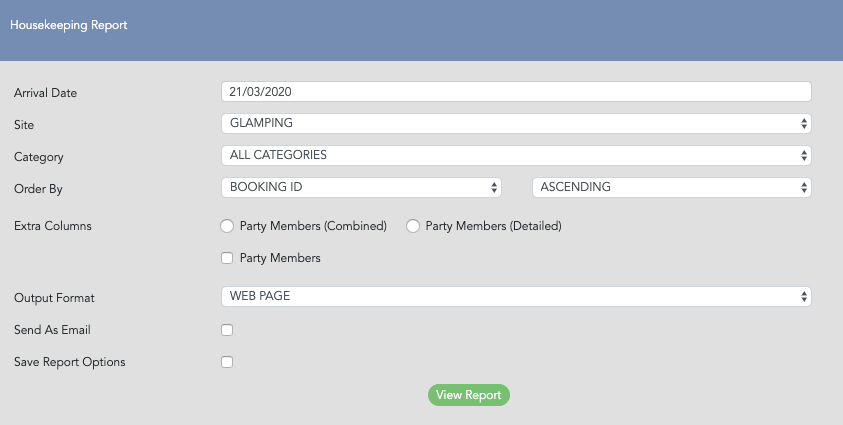Select Party Members (Combined) radio button
This screenshot has width=843, height=425.
[227, 226]
